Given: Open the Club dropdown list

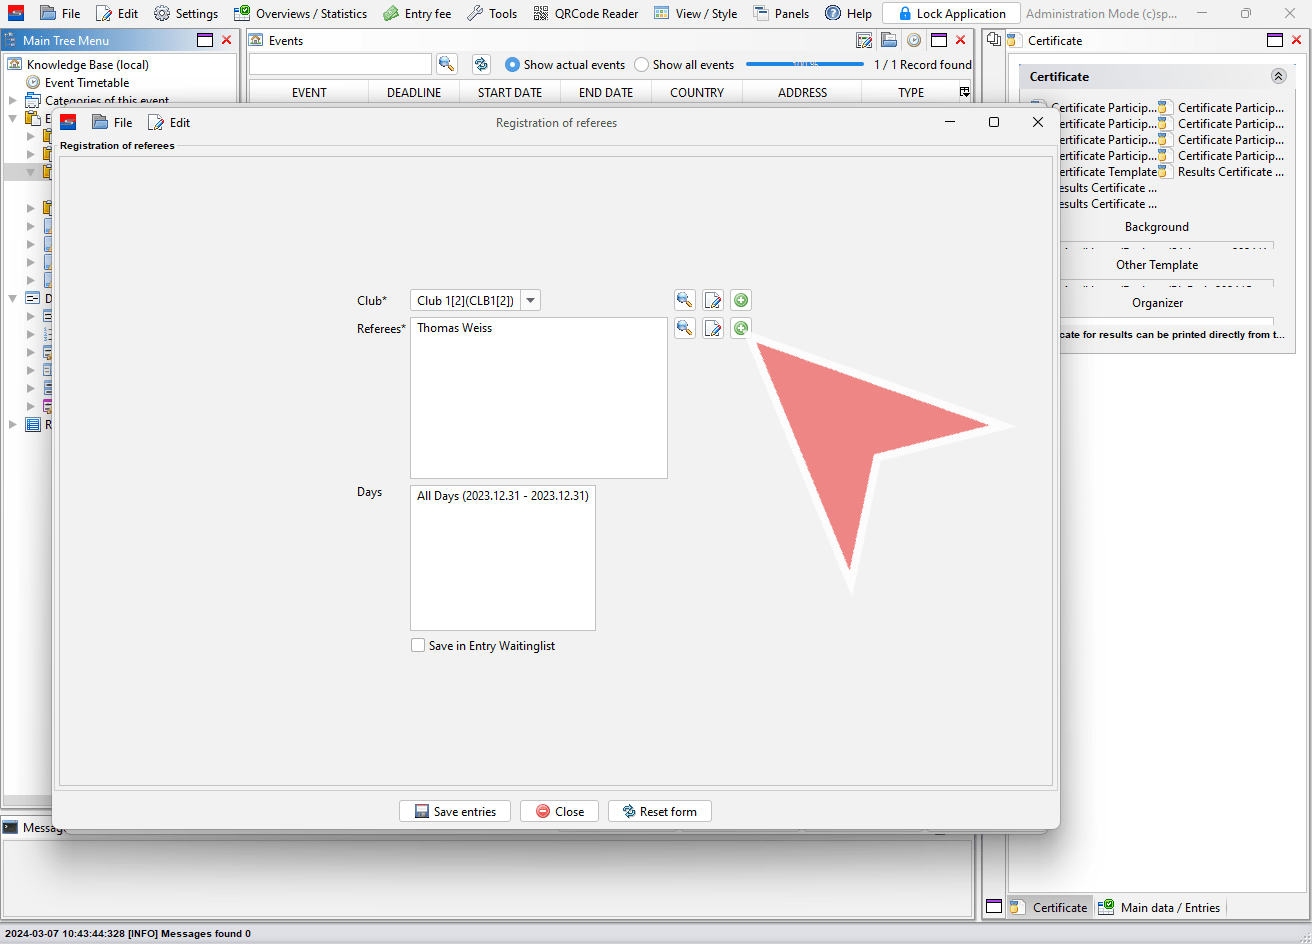Looking at the screenshot, I should click(531, 300).
